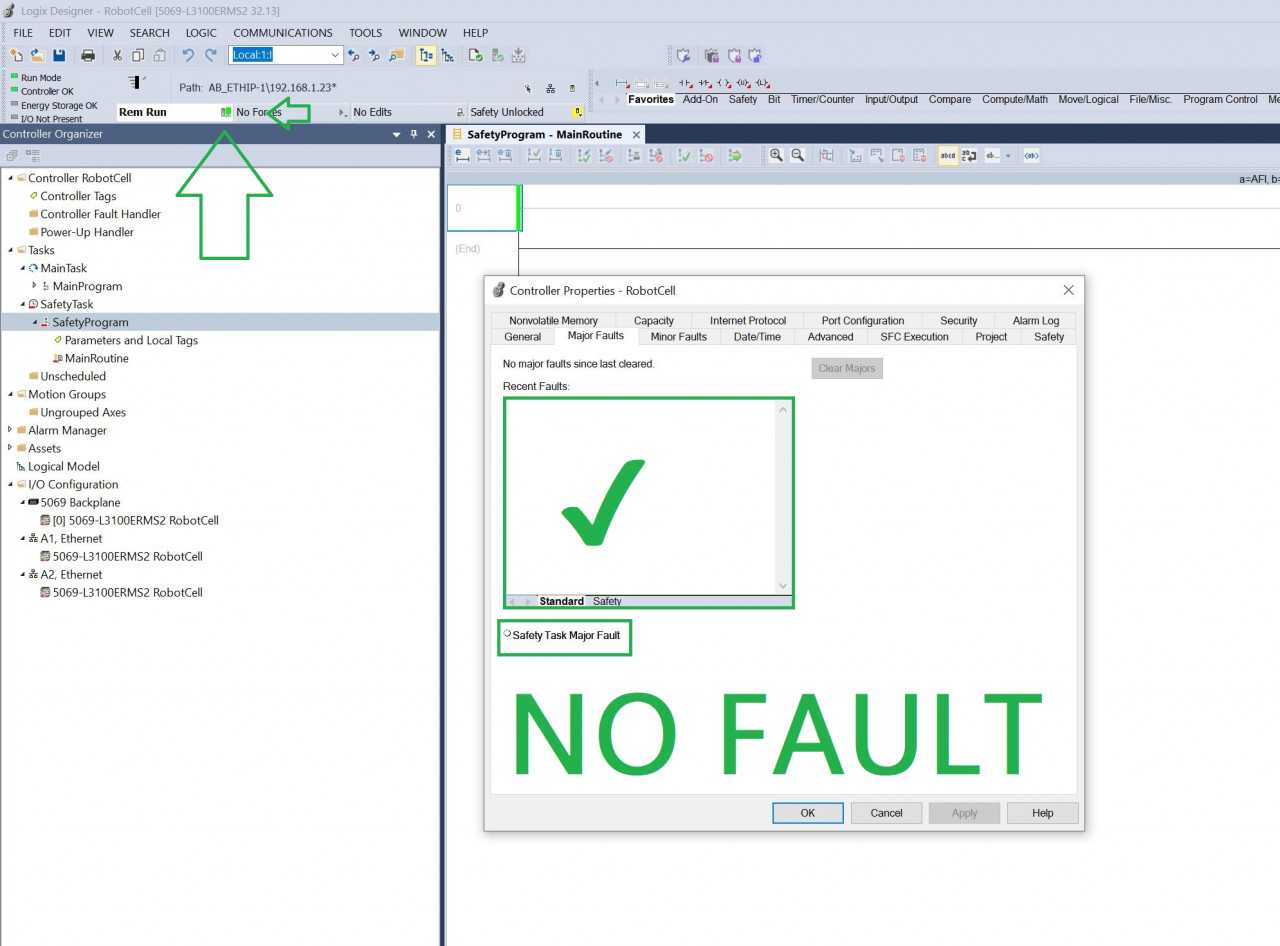Collapse the SafetyTask tree node

(x=22, y=304)
